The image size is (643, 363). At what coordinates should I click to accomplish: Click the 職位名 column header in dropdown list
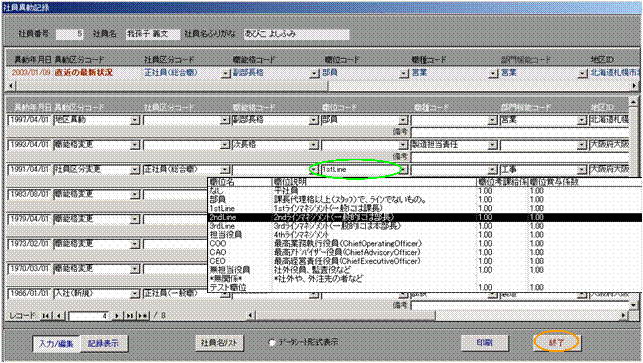coord(222,182)
